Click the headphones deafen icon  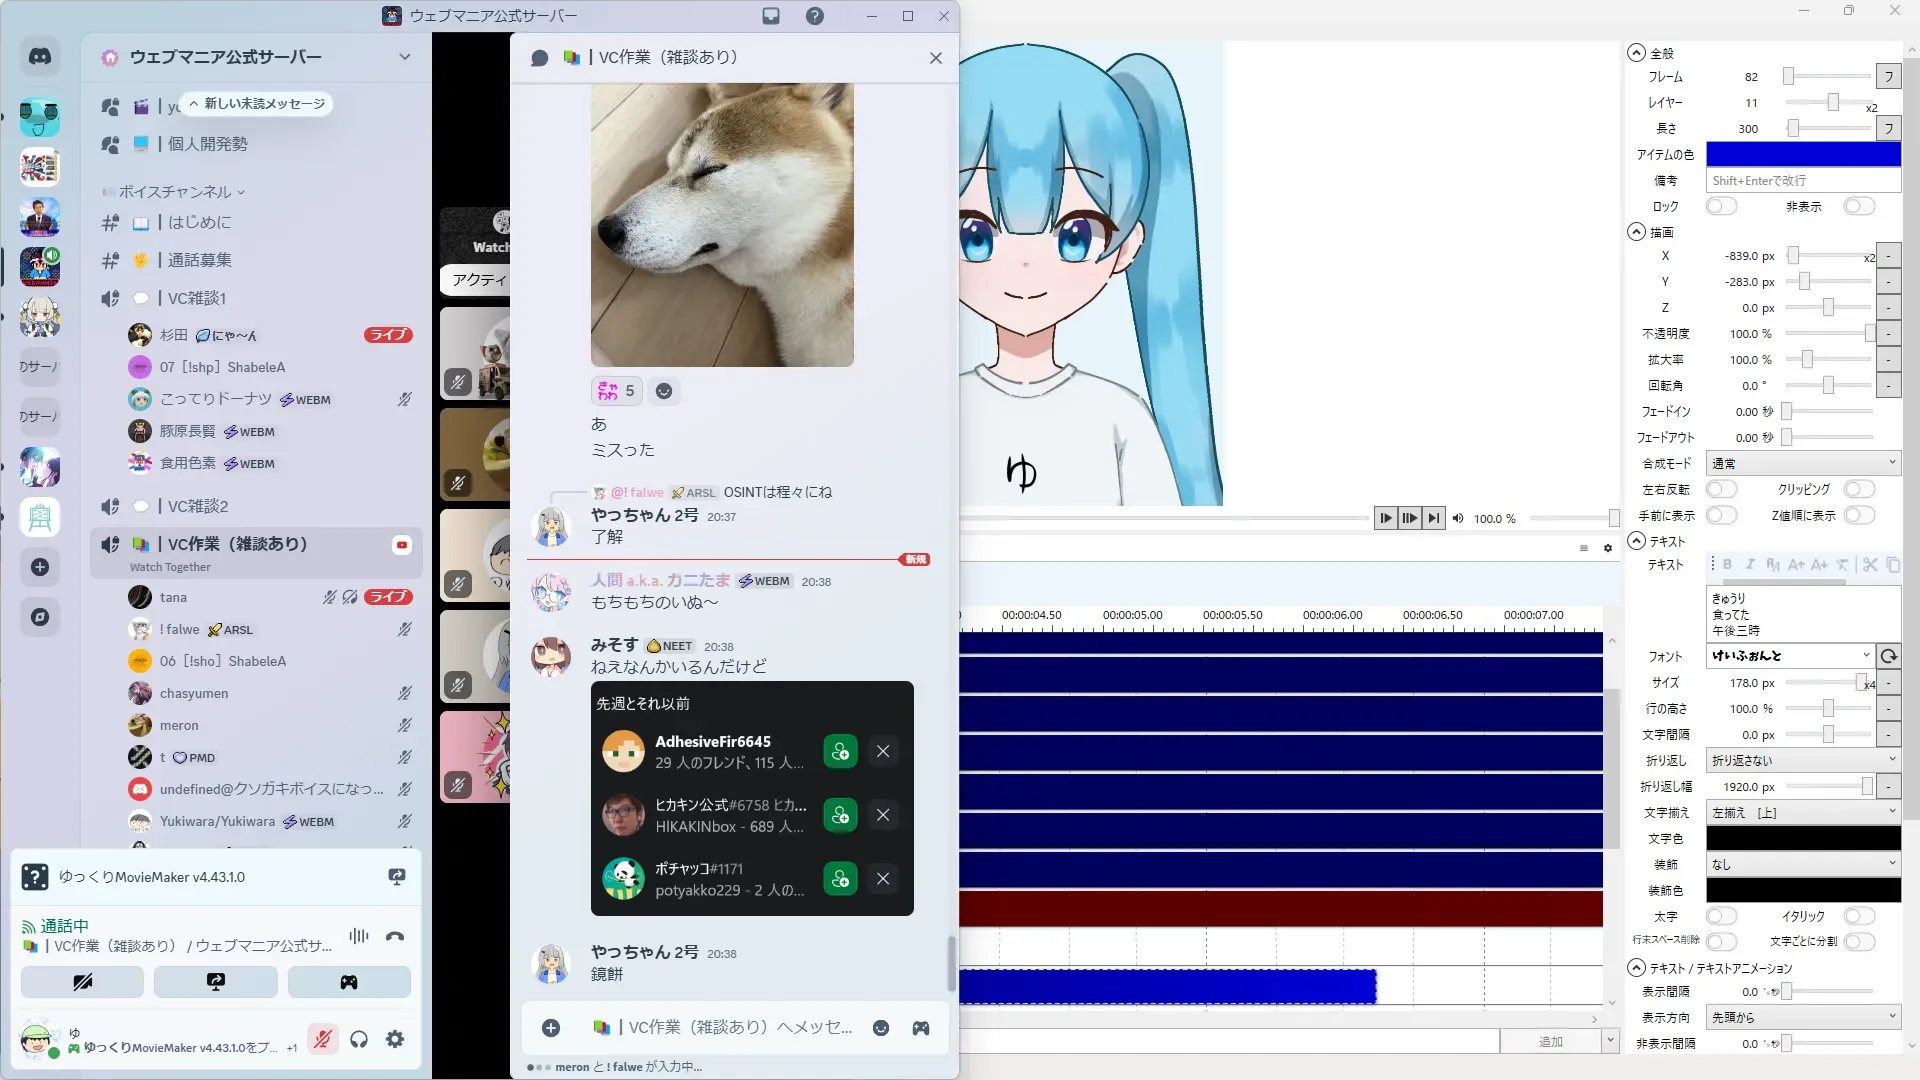pyautogui.click(x=359, y=1039)
